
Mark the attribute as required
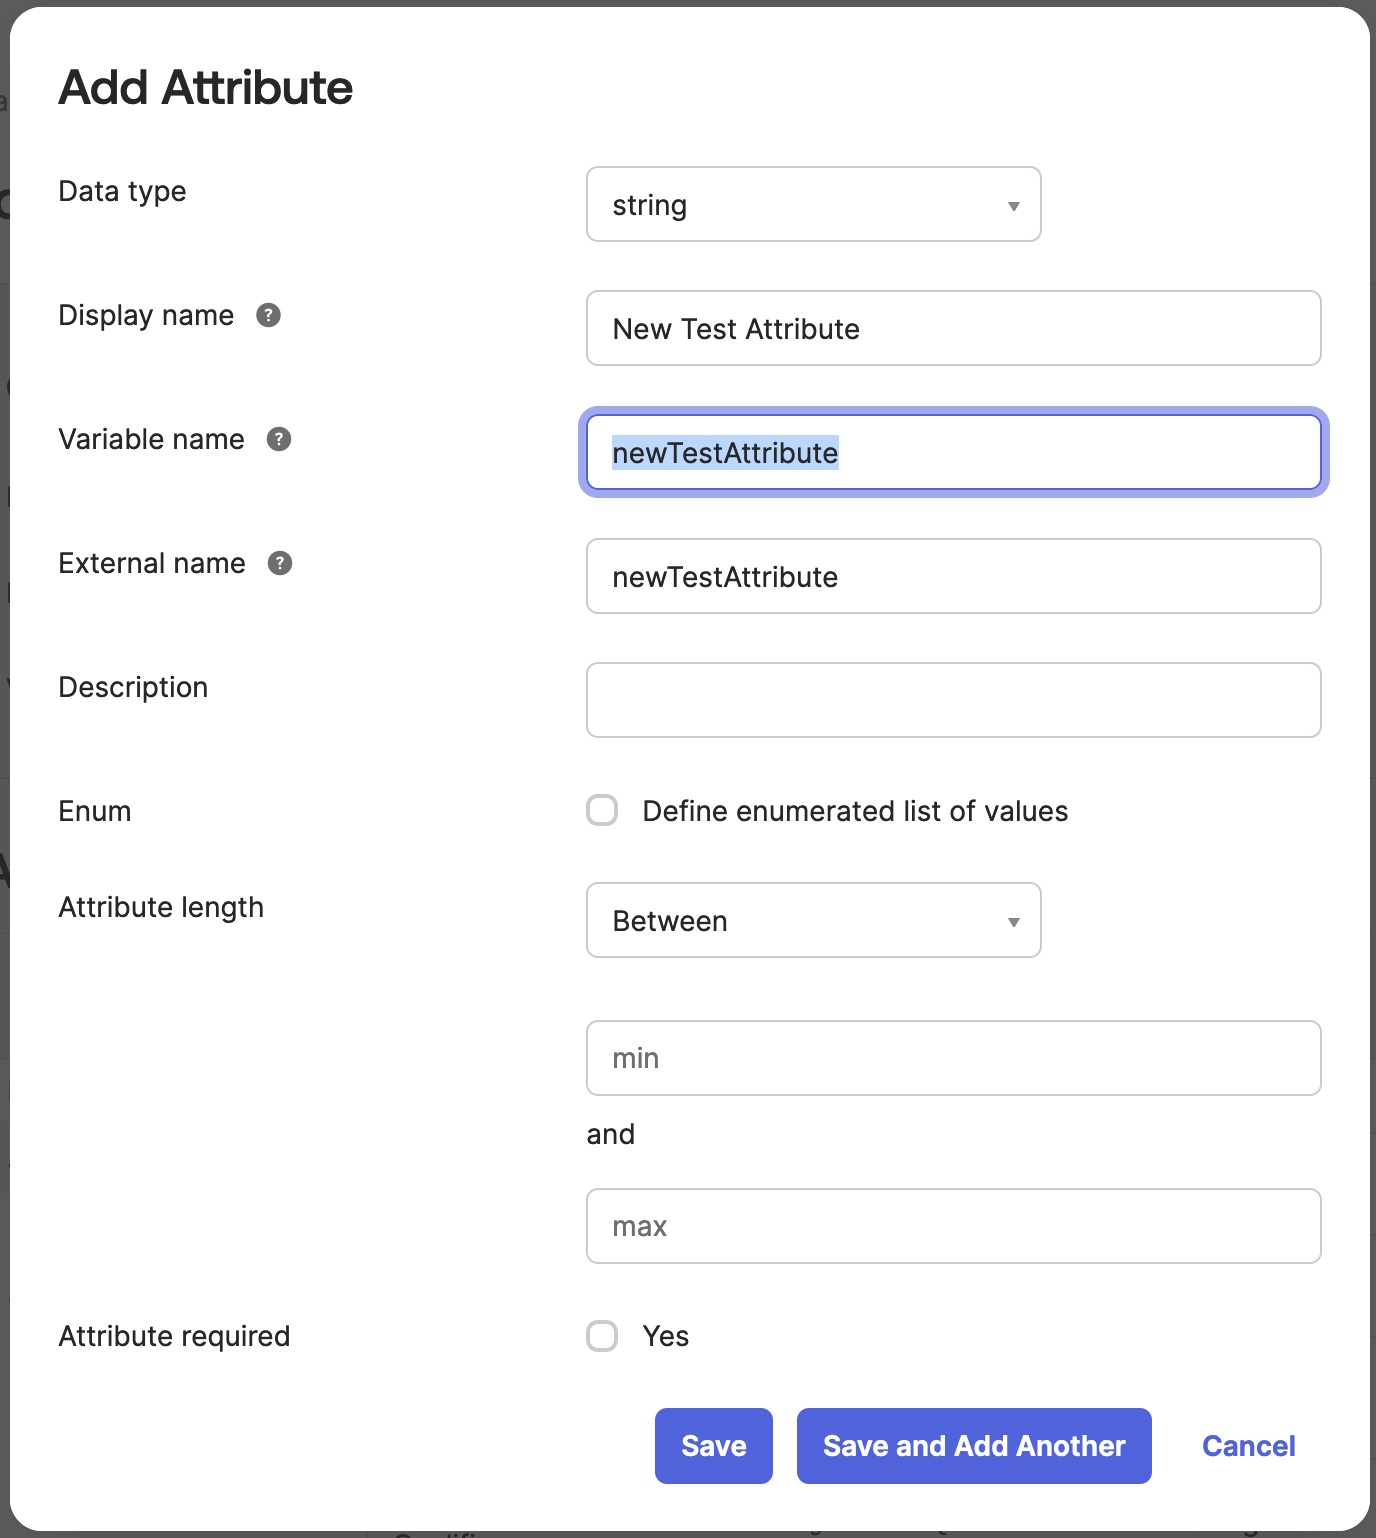[x=601, y=1336]
